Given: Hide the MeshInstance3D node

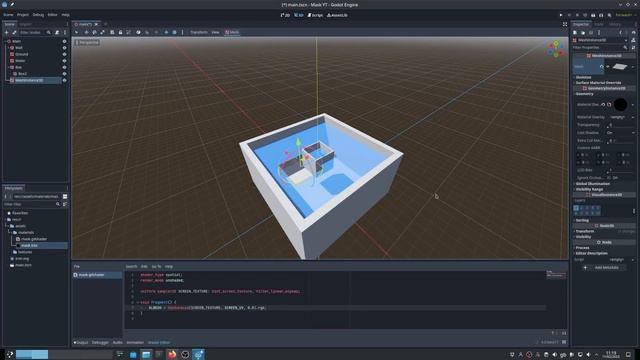Looking at the screenshot, I should tap(64, 80).
